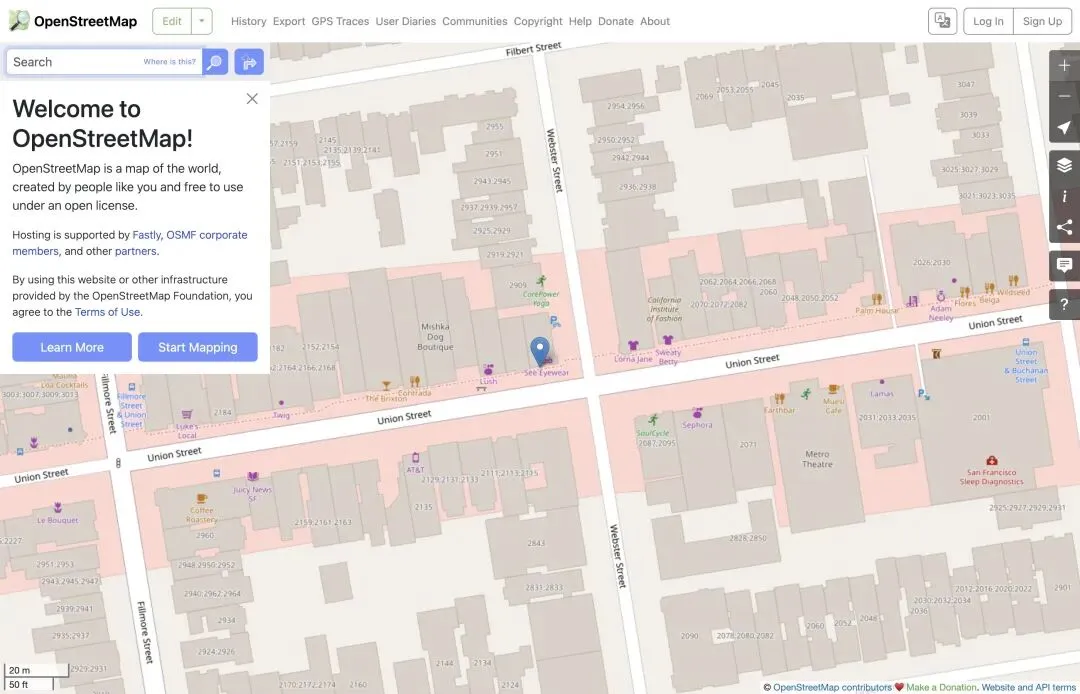Viewport: 1080px width, 694px height.
Task: Open the map key info icon
Action: tap(1064, 196)
